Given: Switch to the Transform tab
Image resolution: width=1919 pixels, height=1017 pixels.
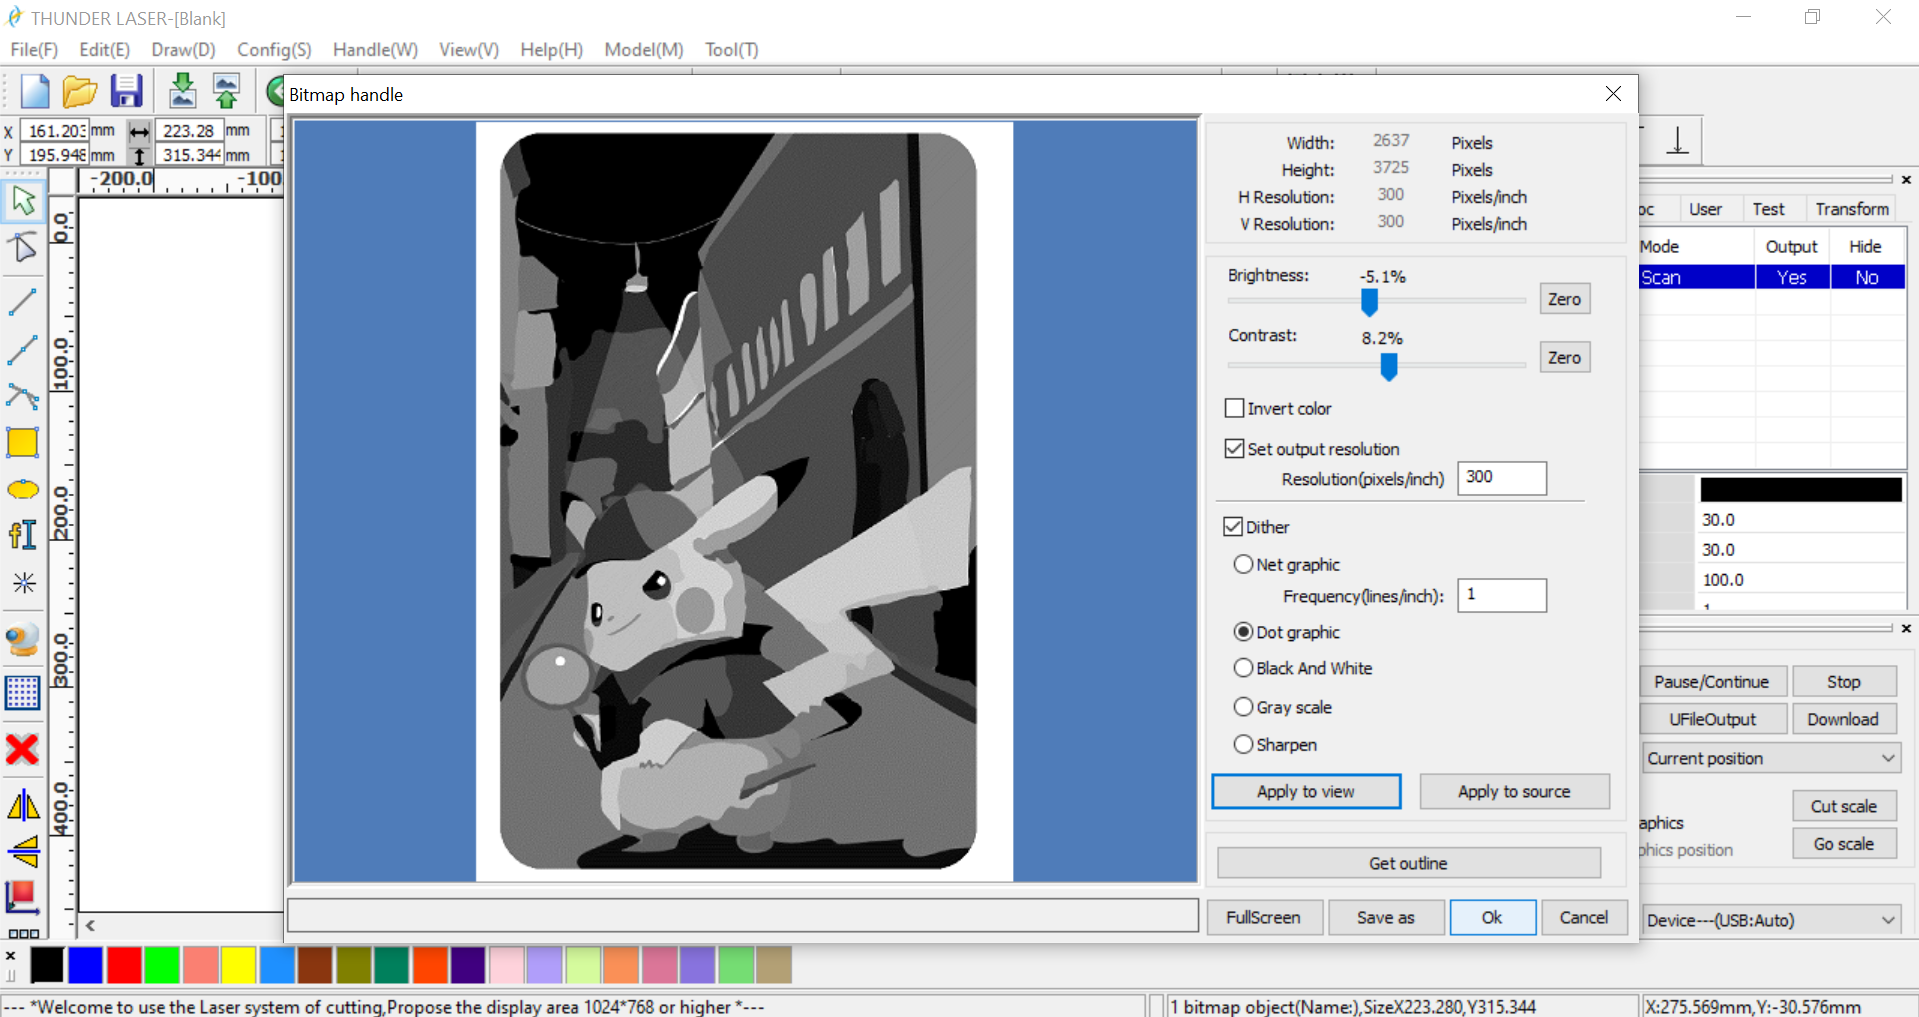Looking at the screenshot, I should tap(1852, 209).
